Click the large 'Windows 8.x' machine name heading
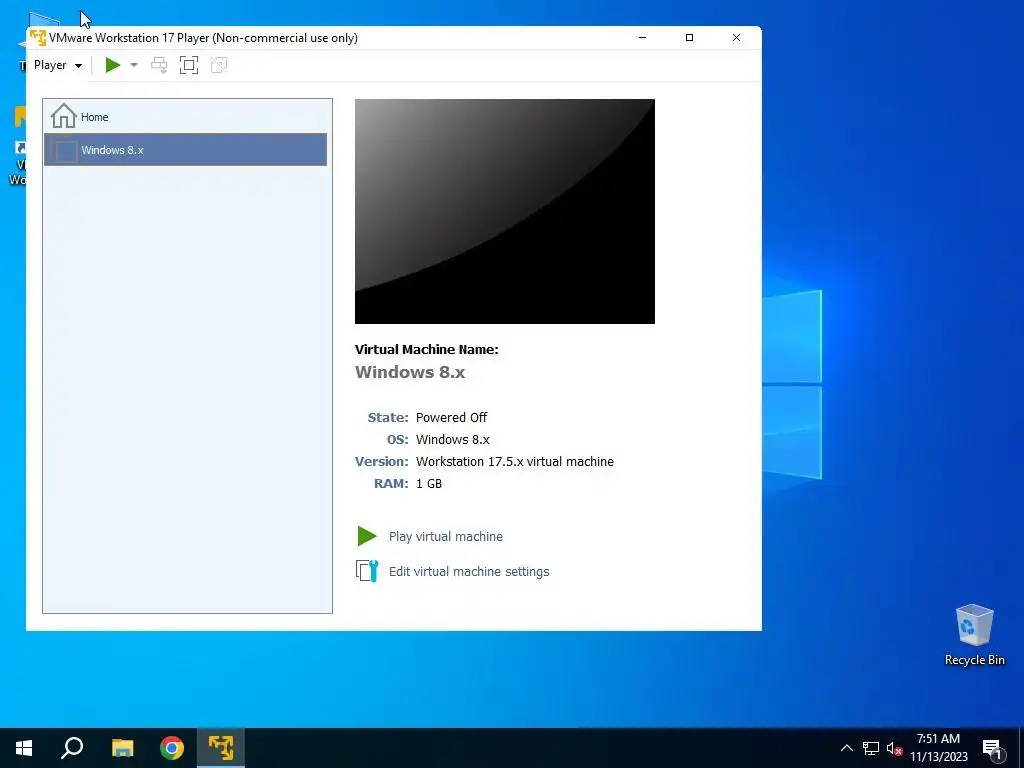1024x768 pixels. [x=410, y=372]
